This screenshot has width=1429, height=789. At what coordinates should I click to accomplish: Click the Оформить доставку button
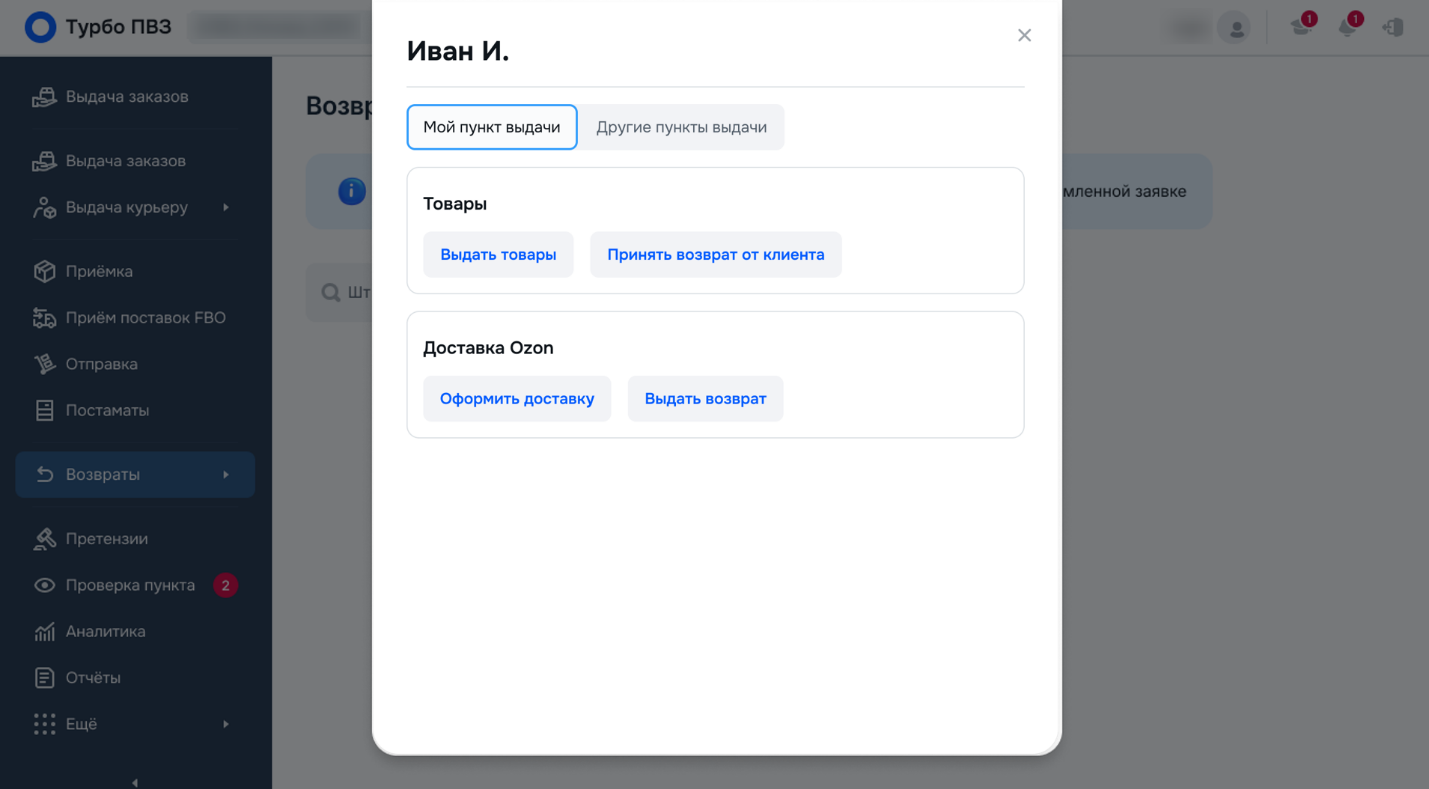(x=517, y=399)
